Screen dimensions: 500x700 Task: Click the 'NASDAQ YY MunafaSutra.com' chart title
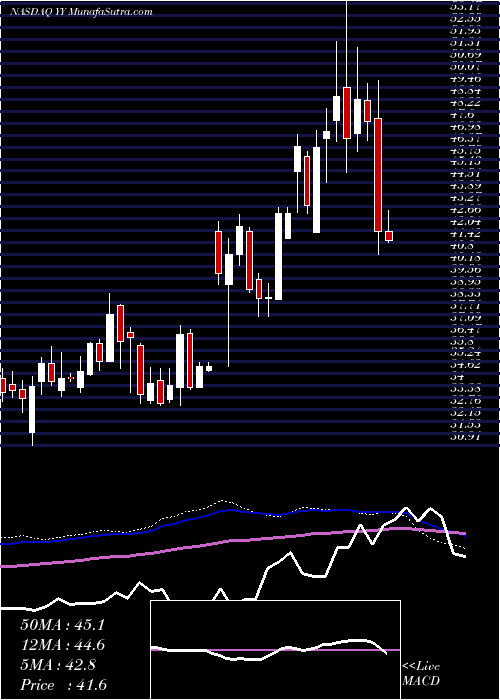tap(82, 12)
